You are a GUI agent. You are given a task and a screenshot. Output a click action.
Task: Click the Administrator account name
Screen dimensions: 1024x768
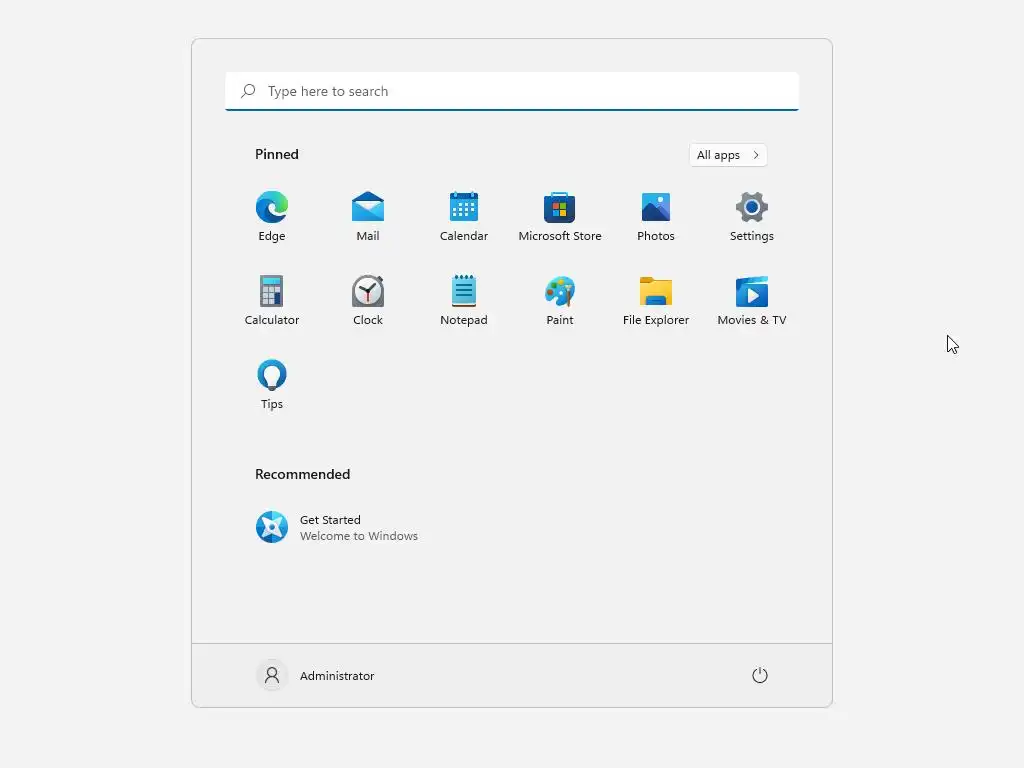coord(337,676)
